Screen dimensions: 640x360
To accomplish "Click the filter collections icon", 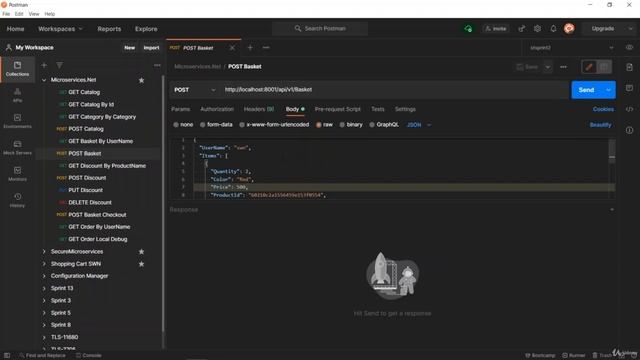I will (x=60, y=65).
